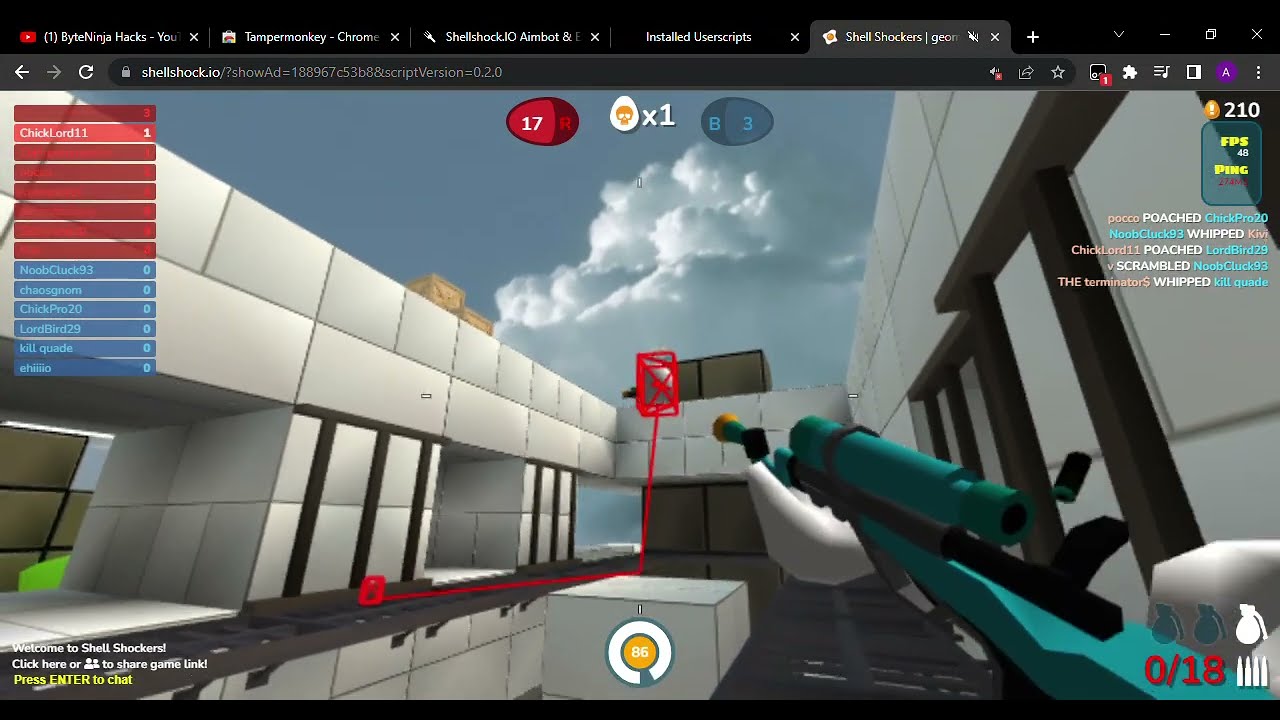Screen dimensions: 1280x720
Task: Select ChickLord11 in the scoreboard
Action: pyautogui.click(x=85, y=133)
